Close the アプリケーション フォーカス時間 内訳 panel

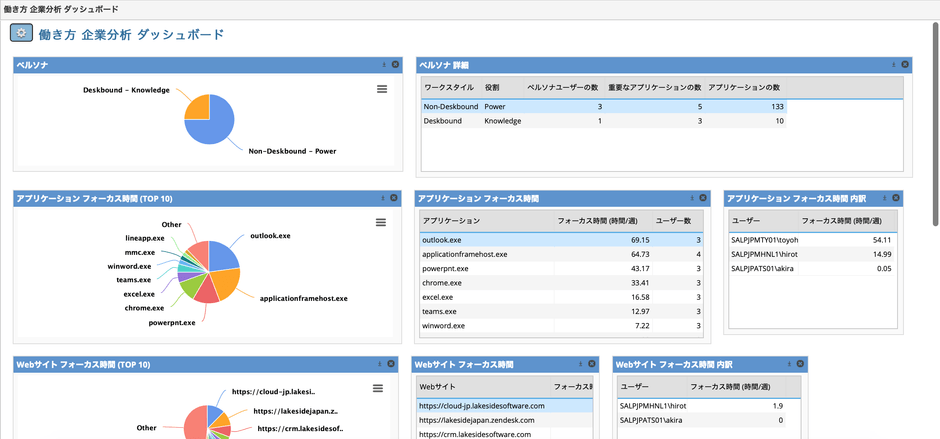896,198
